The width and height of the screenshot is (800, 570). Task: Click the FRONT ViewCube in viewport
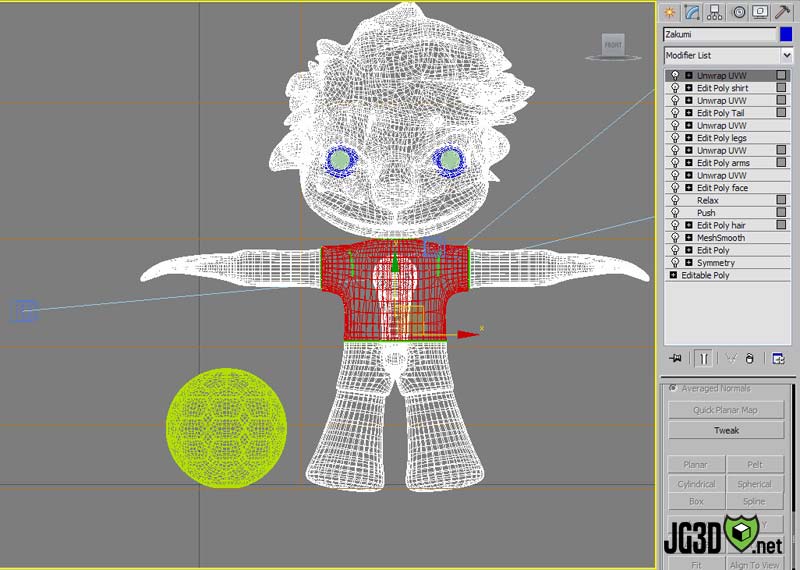[613, 44]
